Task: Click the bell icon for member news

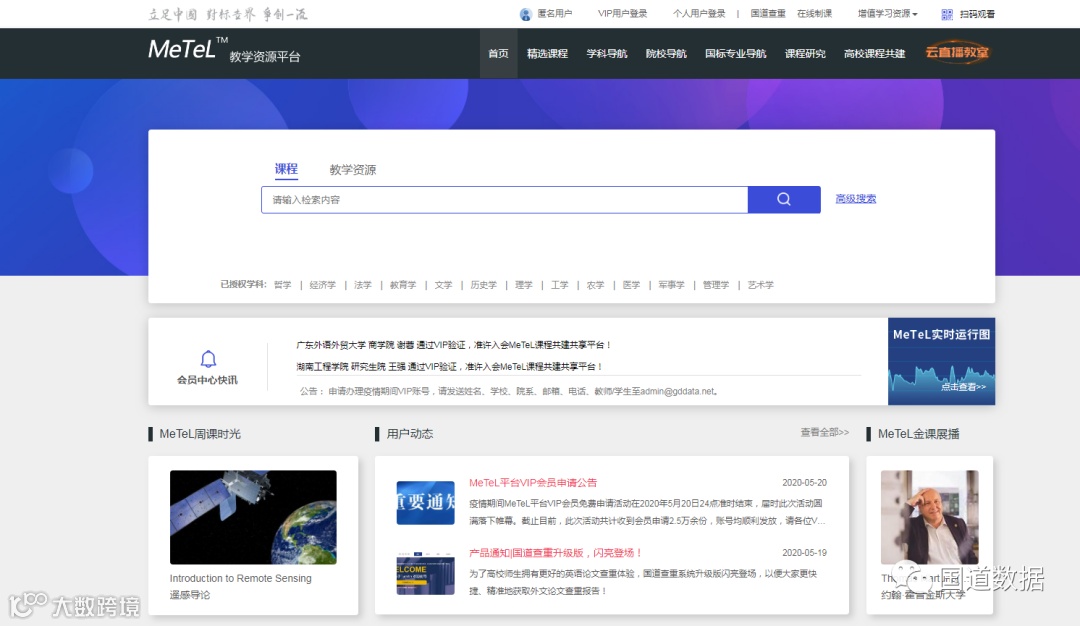Action: [x=208, y=359]
